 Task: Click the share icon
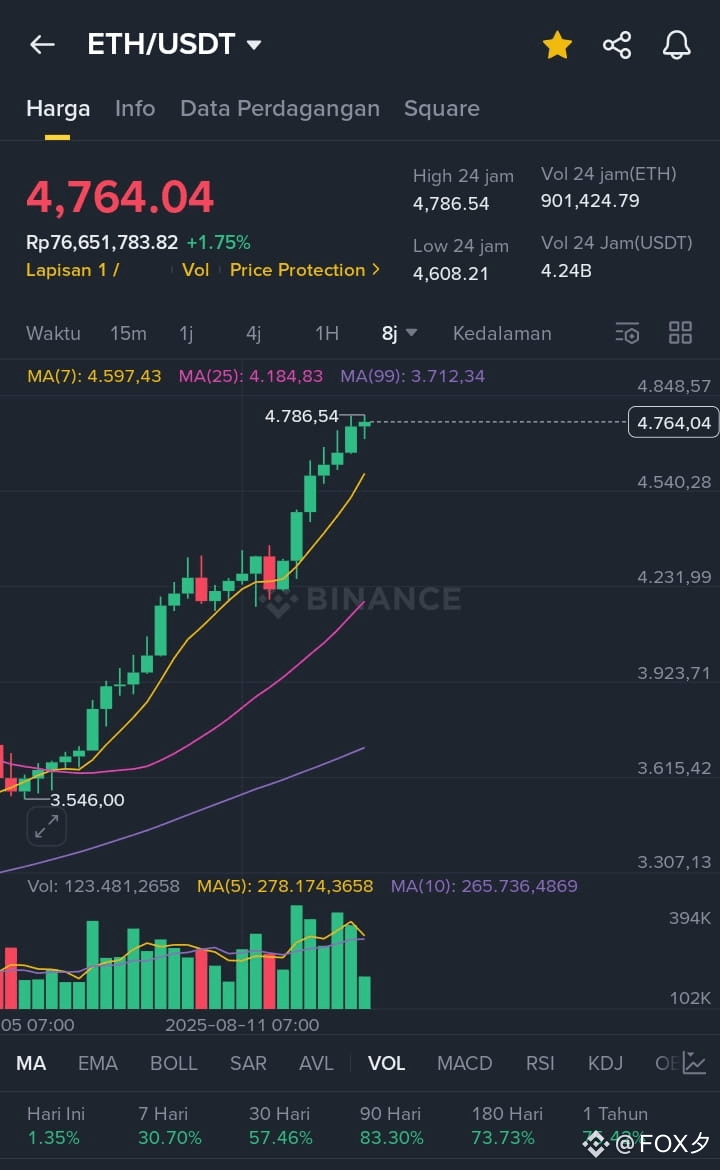(x=617, y=44)
